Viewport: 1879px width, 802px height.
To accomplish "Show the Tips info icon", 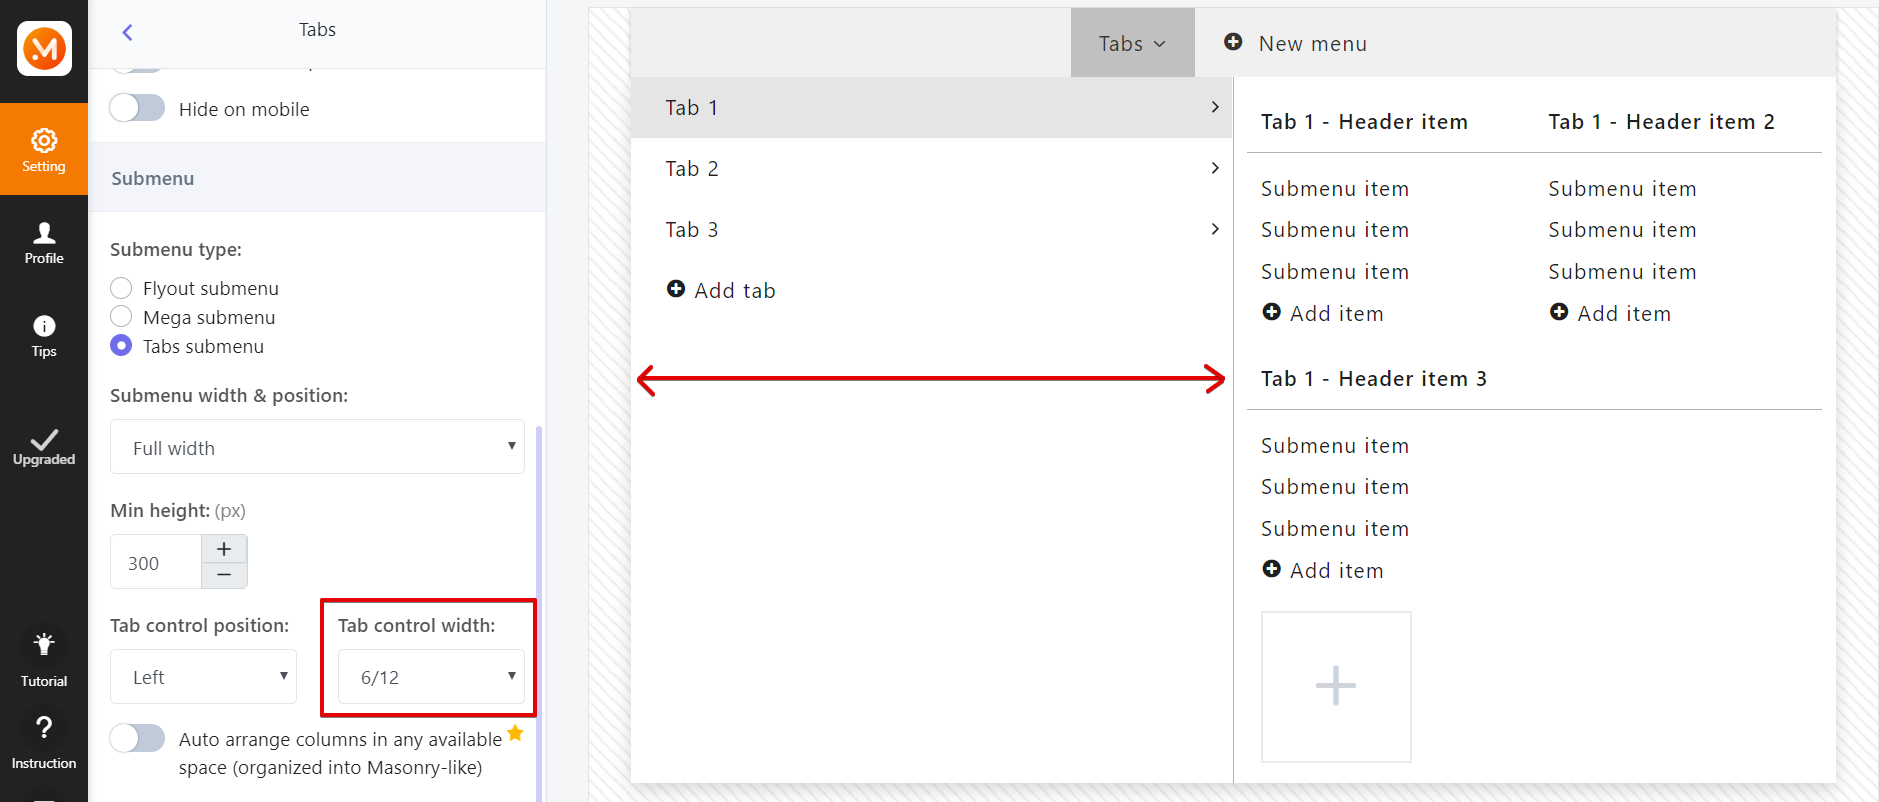I will point(44,335).
